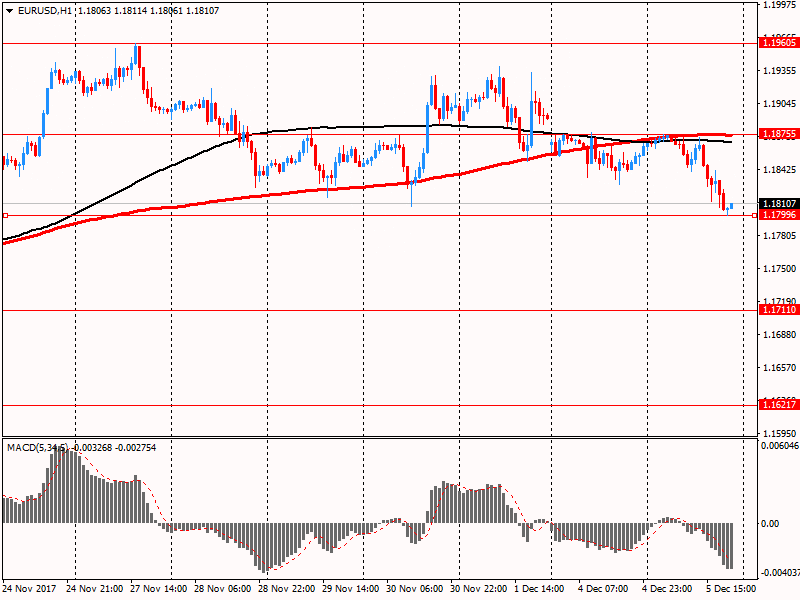Click the 1.18425 price scale value

click(x=779, y=170)
